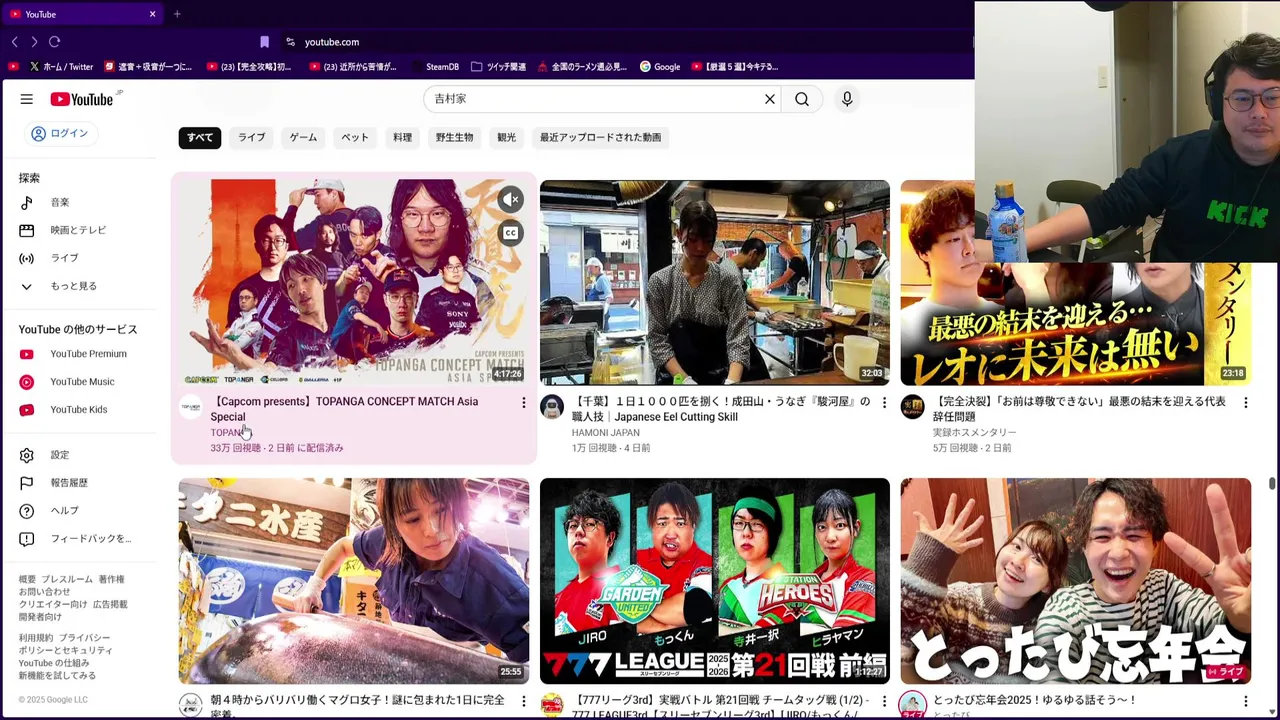Open the ツイッチ関連 bookmark folder
Image resolution: width=1280 pixels, height=720 pixels.
[x=498, y=67]
